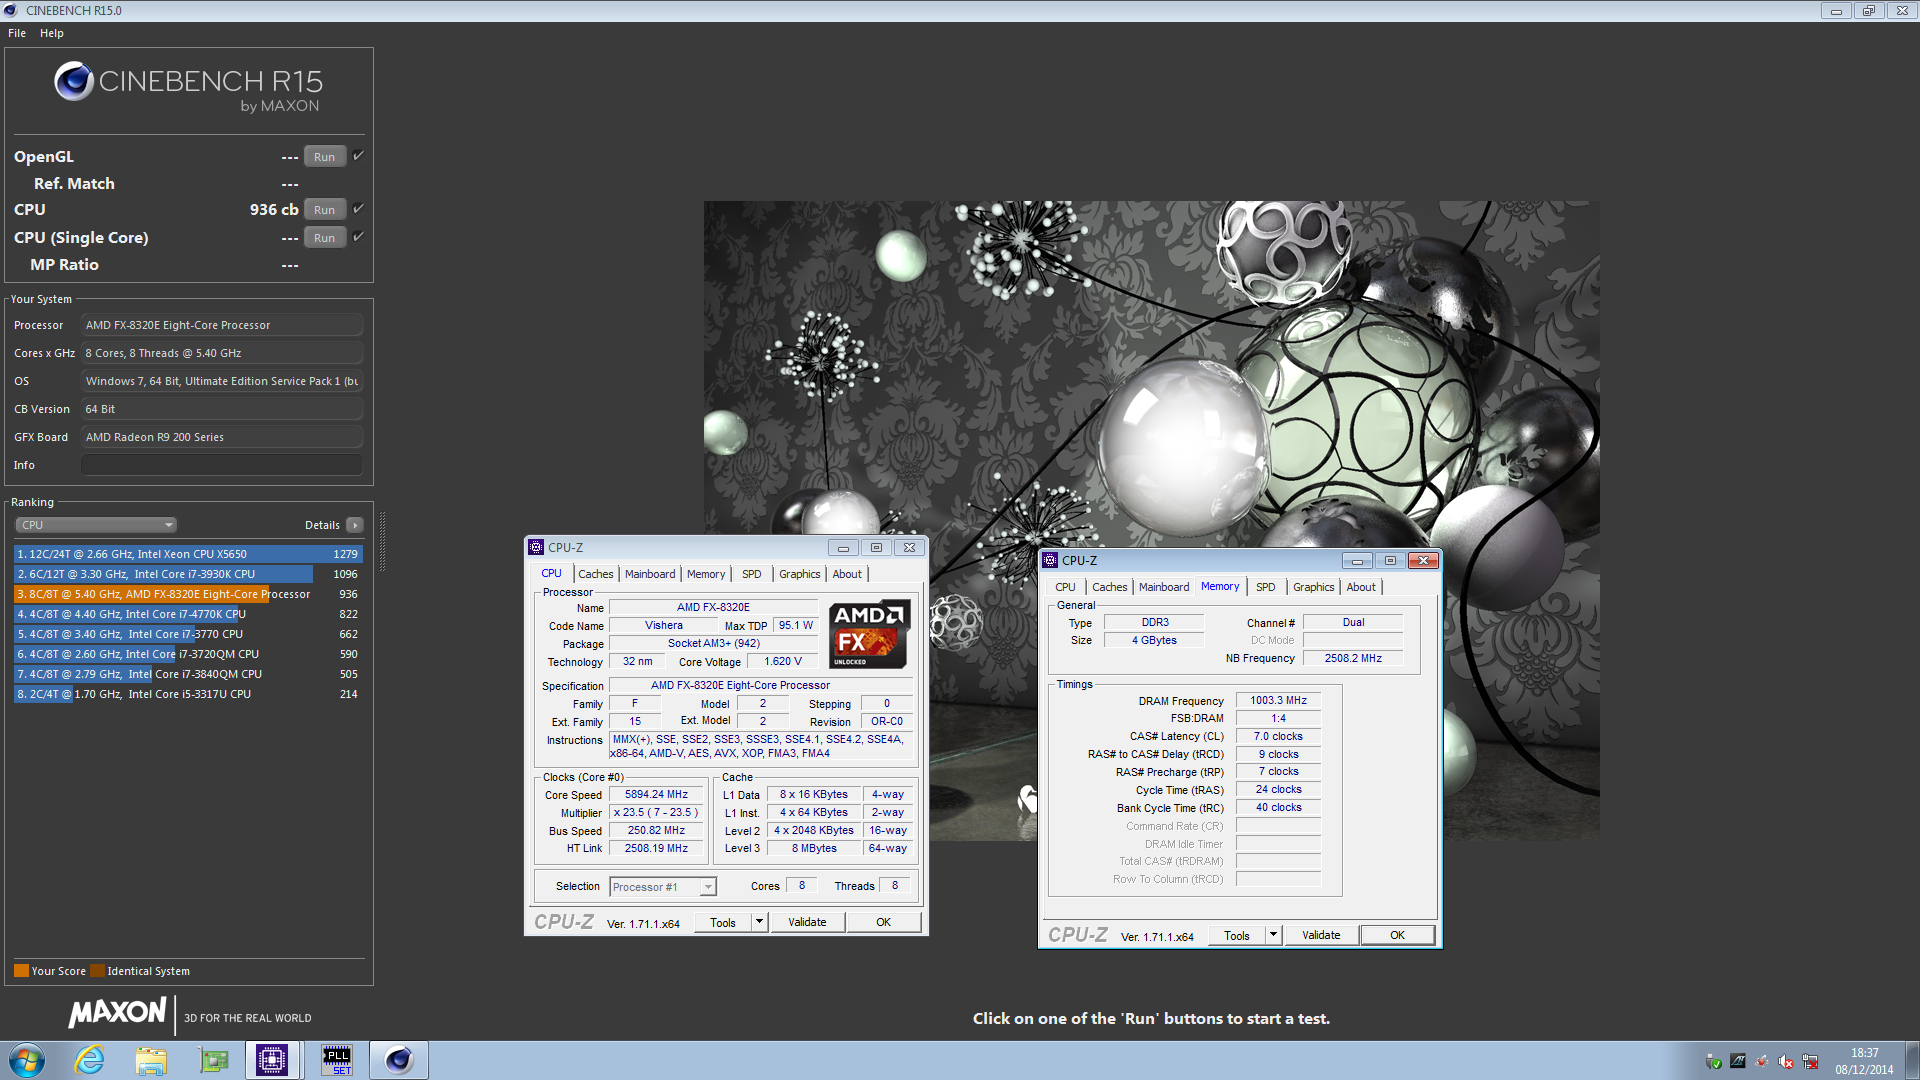Click the Identical System legend swatch
1920x1080 pixels.
coord(97,970)
